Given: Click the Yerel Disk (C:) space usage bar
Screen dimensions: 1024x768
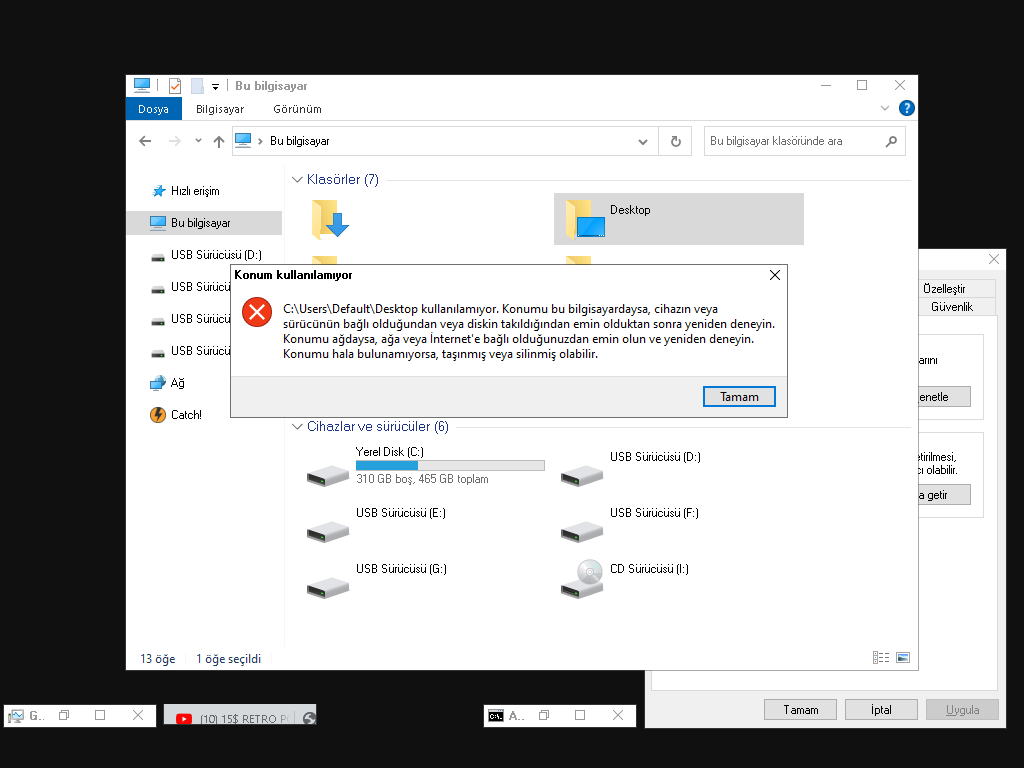Looking at the screenshot, I should [450, 466].
